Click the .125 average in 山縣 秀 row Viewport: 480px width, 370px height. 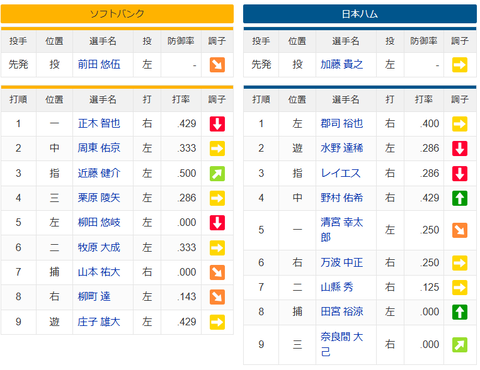429,287
